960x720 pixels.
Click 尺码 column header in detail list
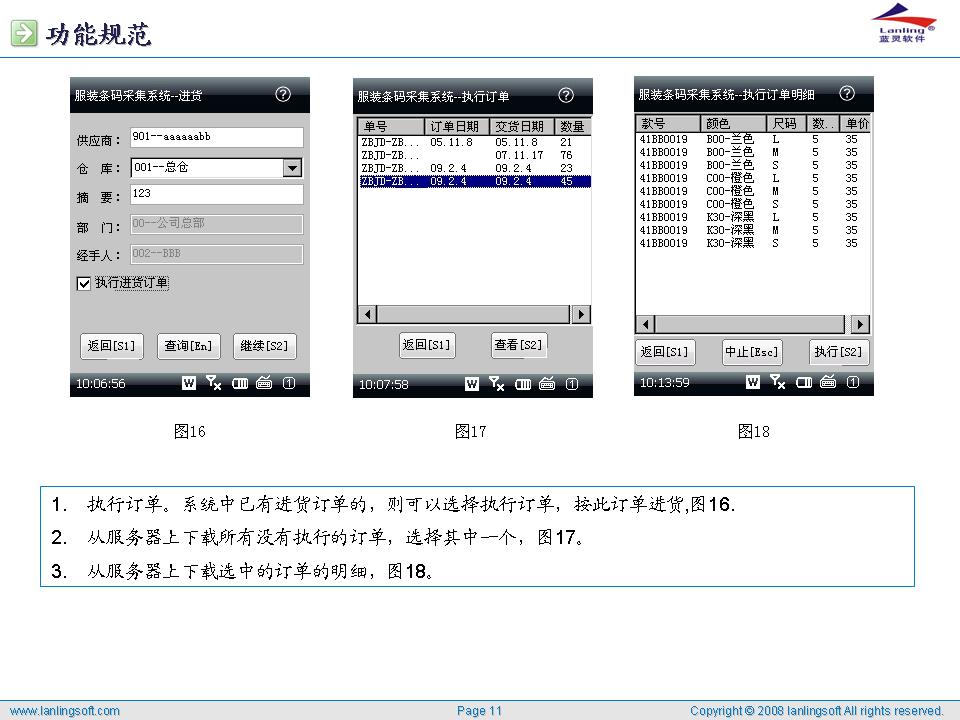pyautogui.click(x=786, y=123)
